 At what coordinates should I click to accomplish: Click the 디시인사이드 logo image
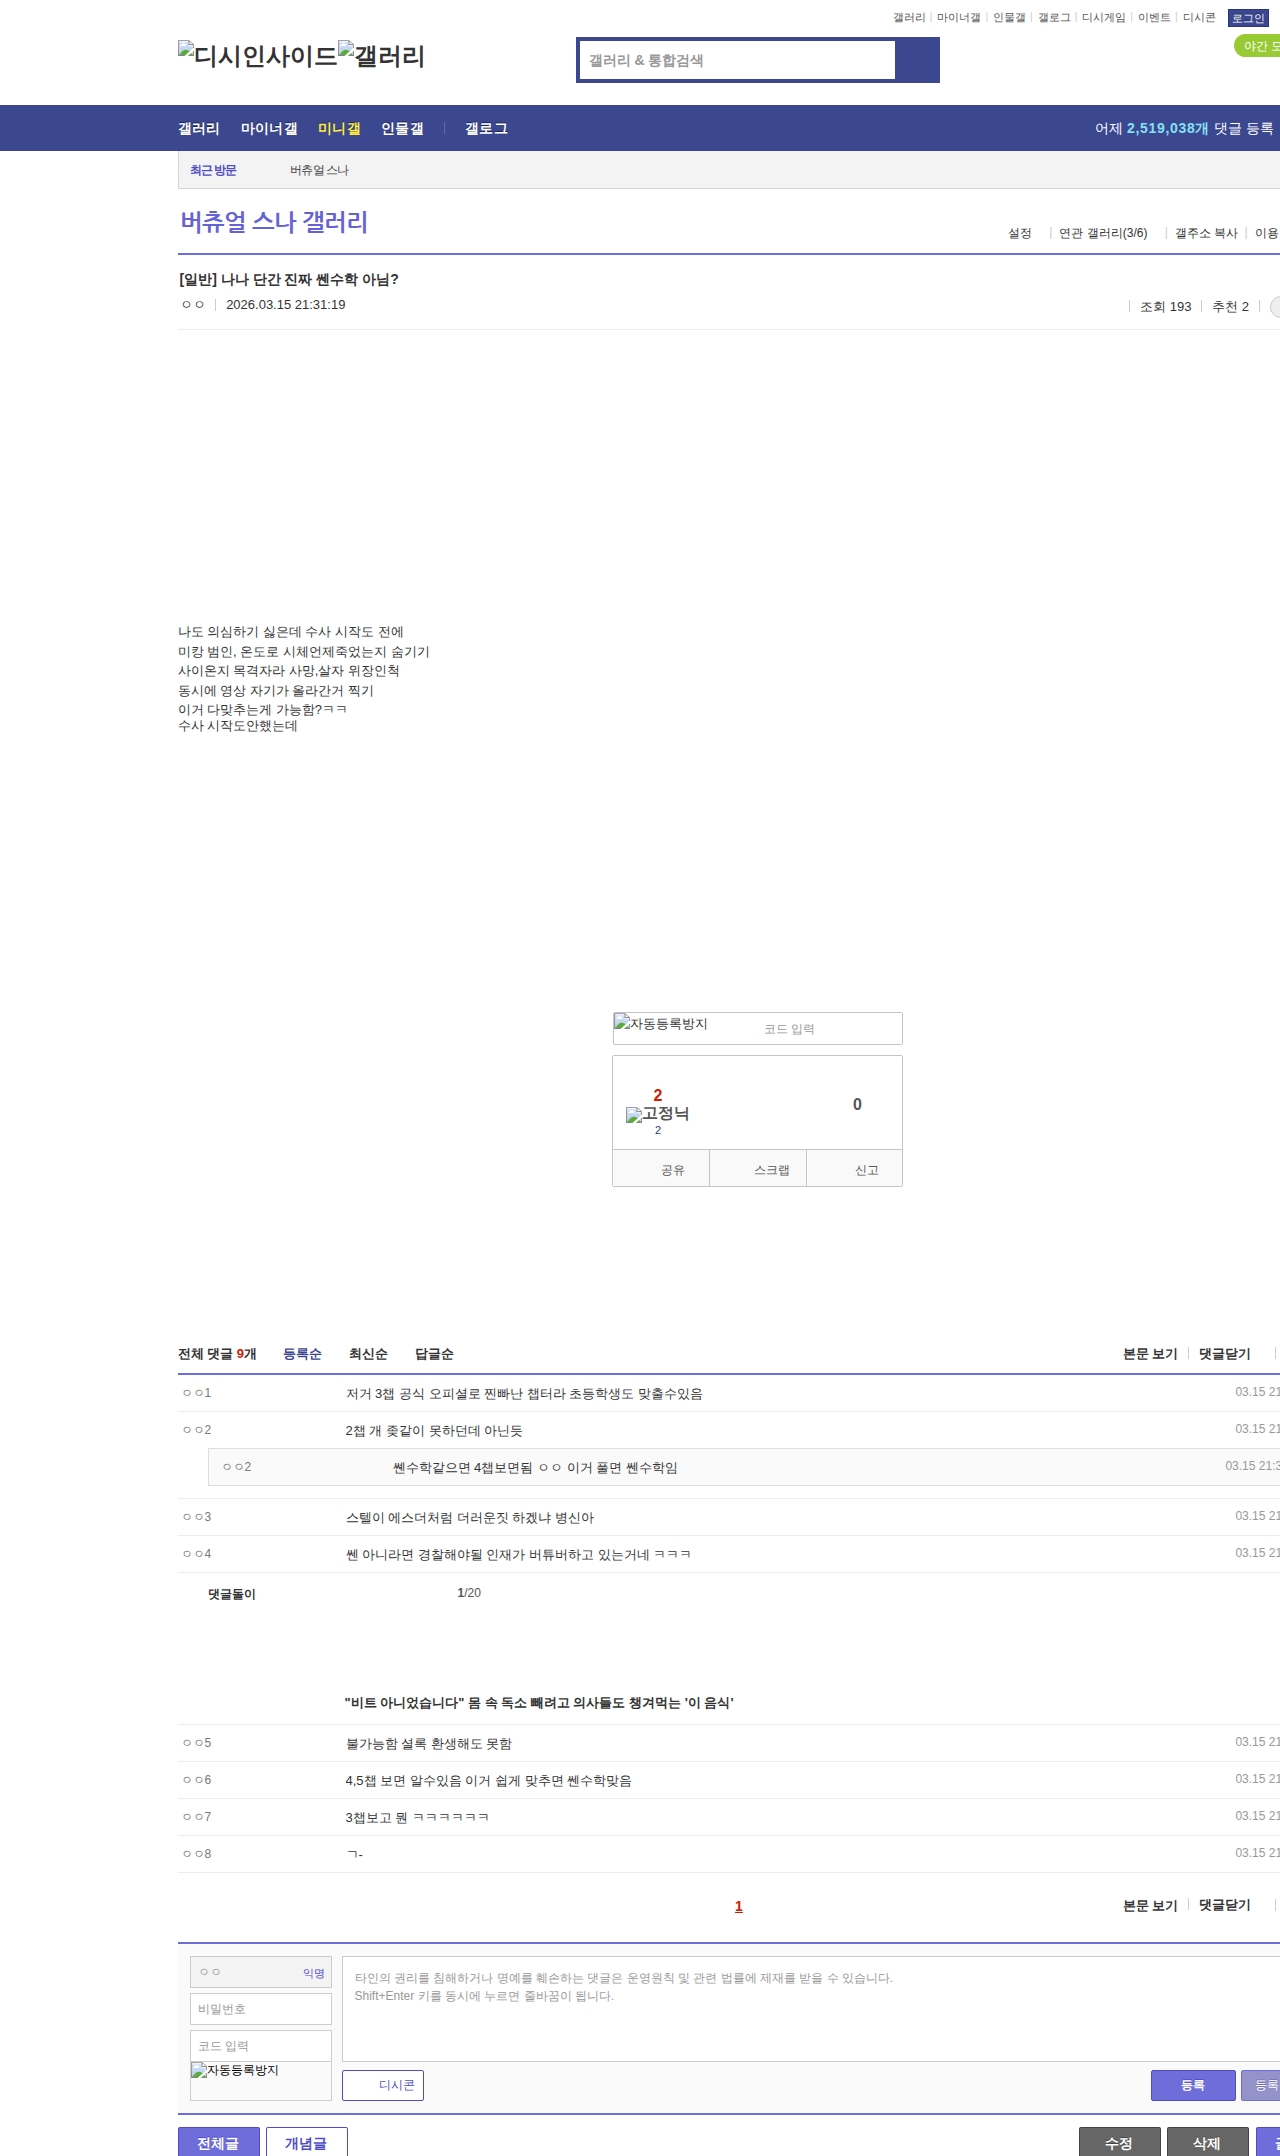click(x=257, y=56)
